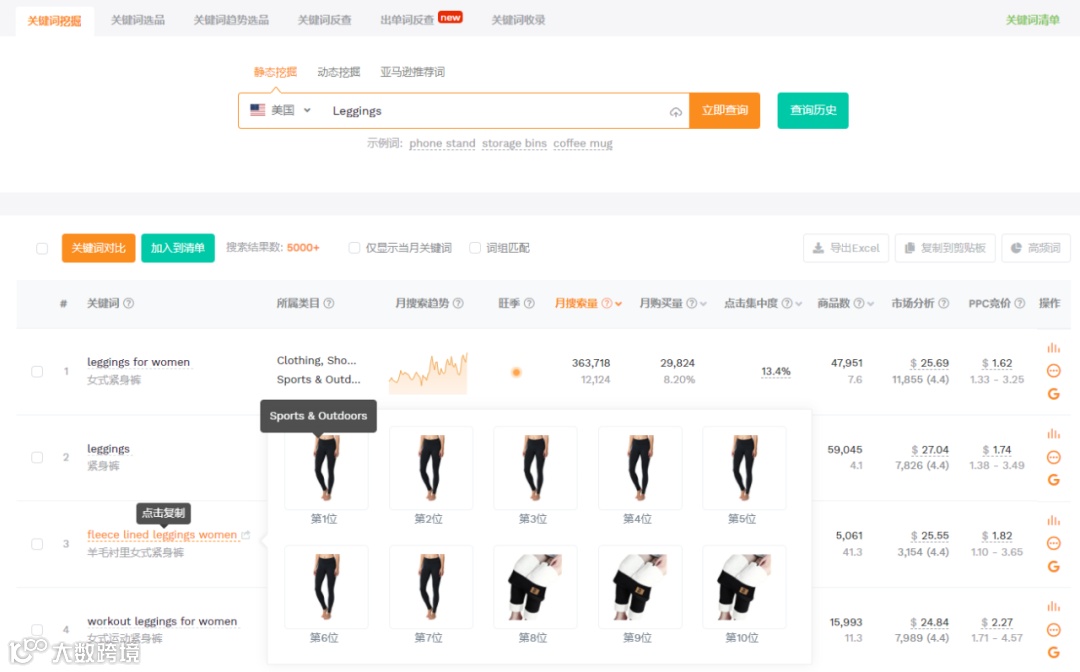The image size is (1080, 672).
Task: Toggle the select-all checkbox above the table
Action: (42, 249)
